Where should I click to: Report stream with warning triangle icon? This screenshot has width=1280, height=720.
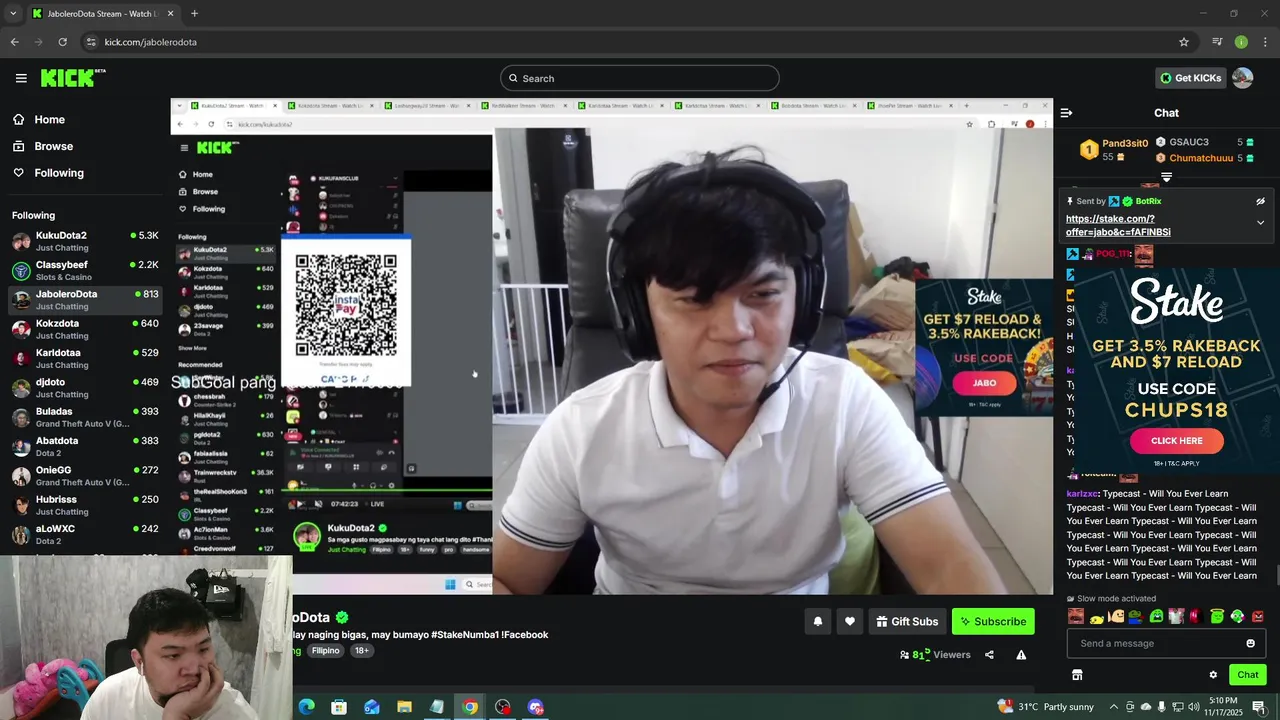point(1021,655)
